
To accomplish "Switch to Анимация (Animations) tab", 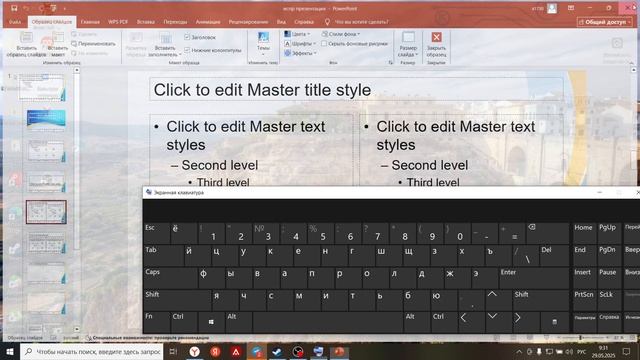I will point(208,22).
